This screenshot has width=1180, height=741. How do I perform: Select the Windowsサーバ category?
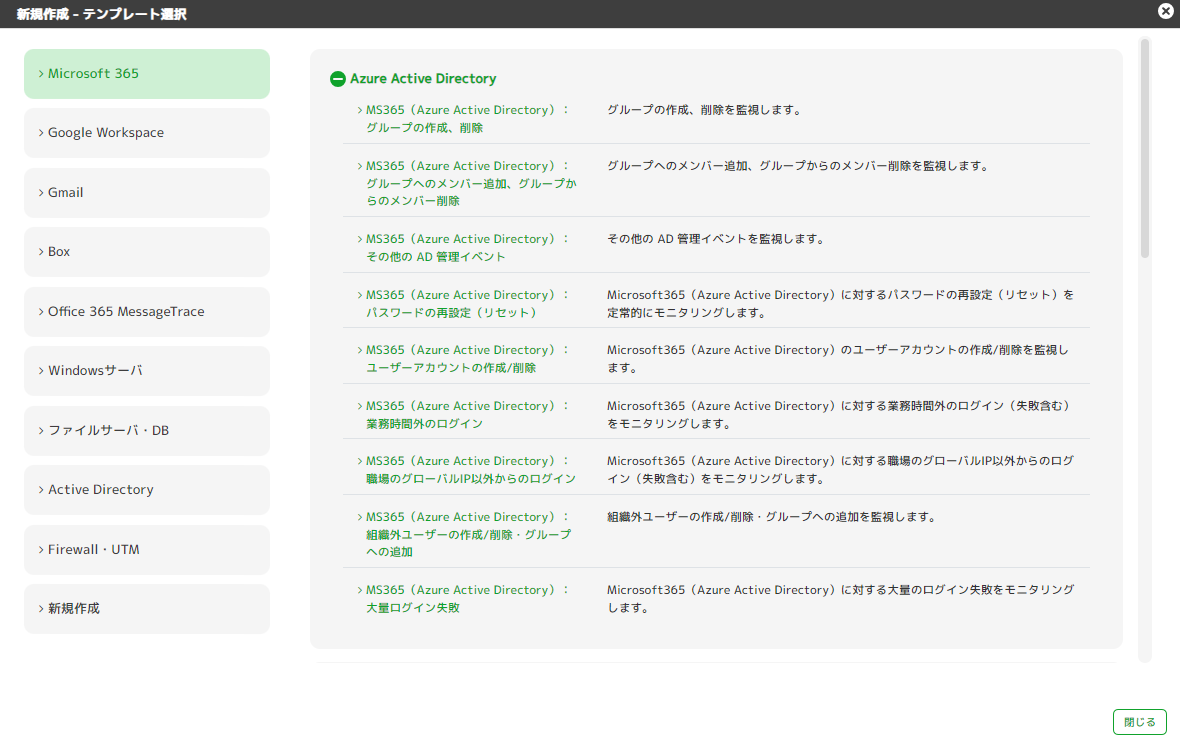pyautogui.click(x=147, y=371)
